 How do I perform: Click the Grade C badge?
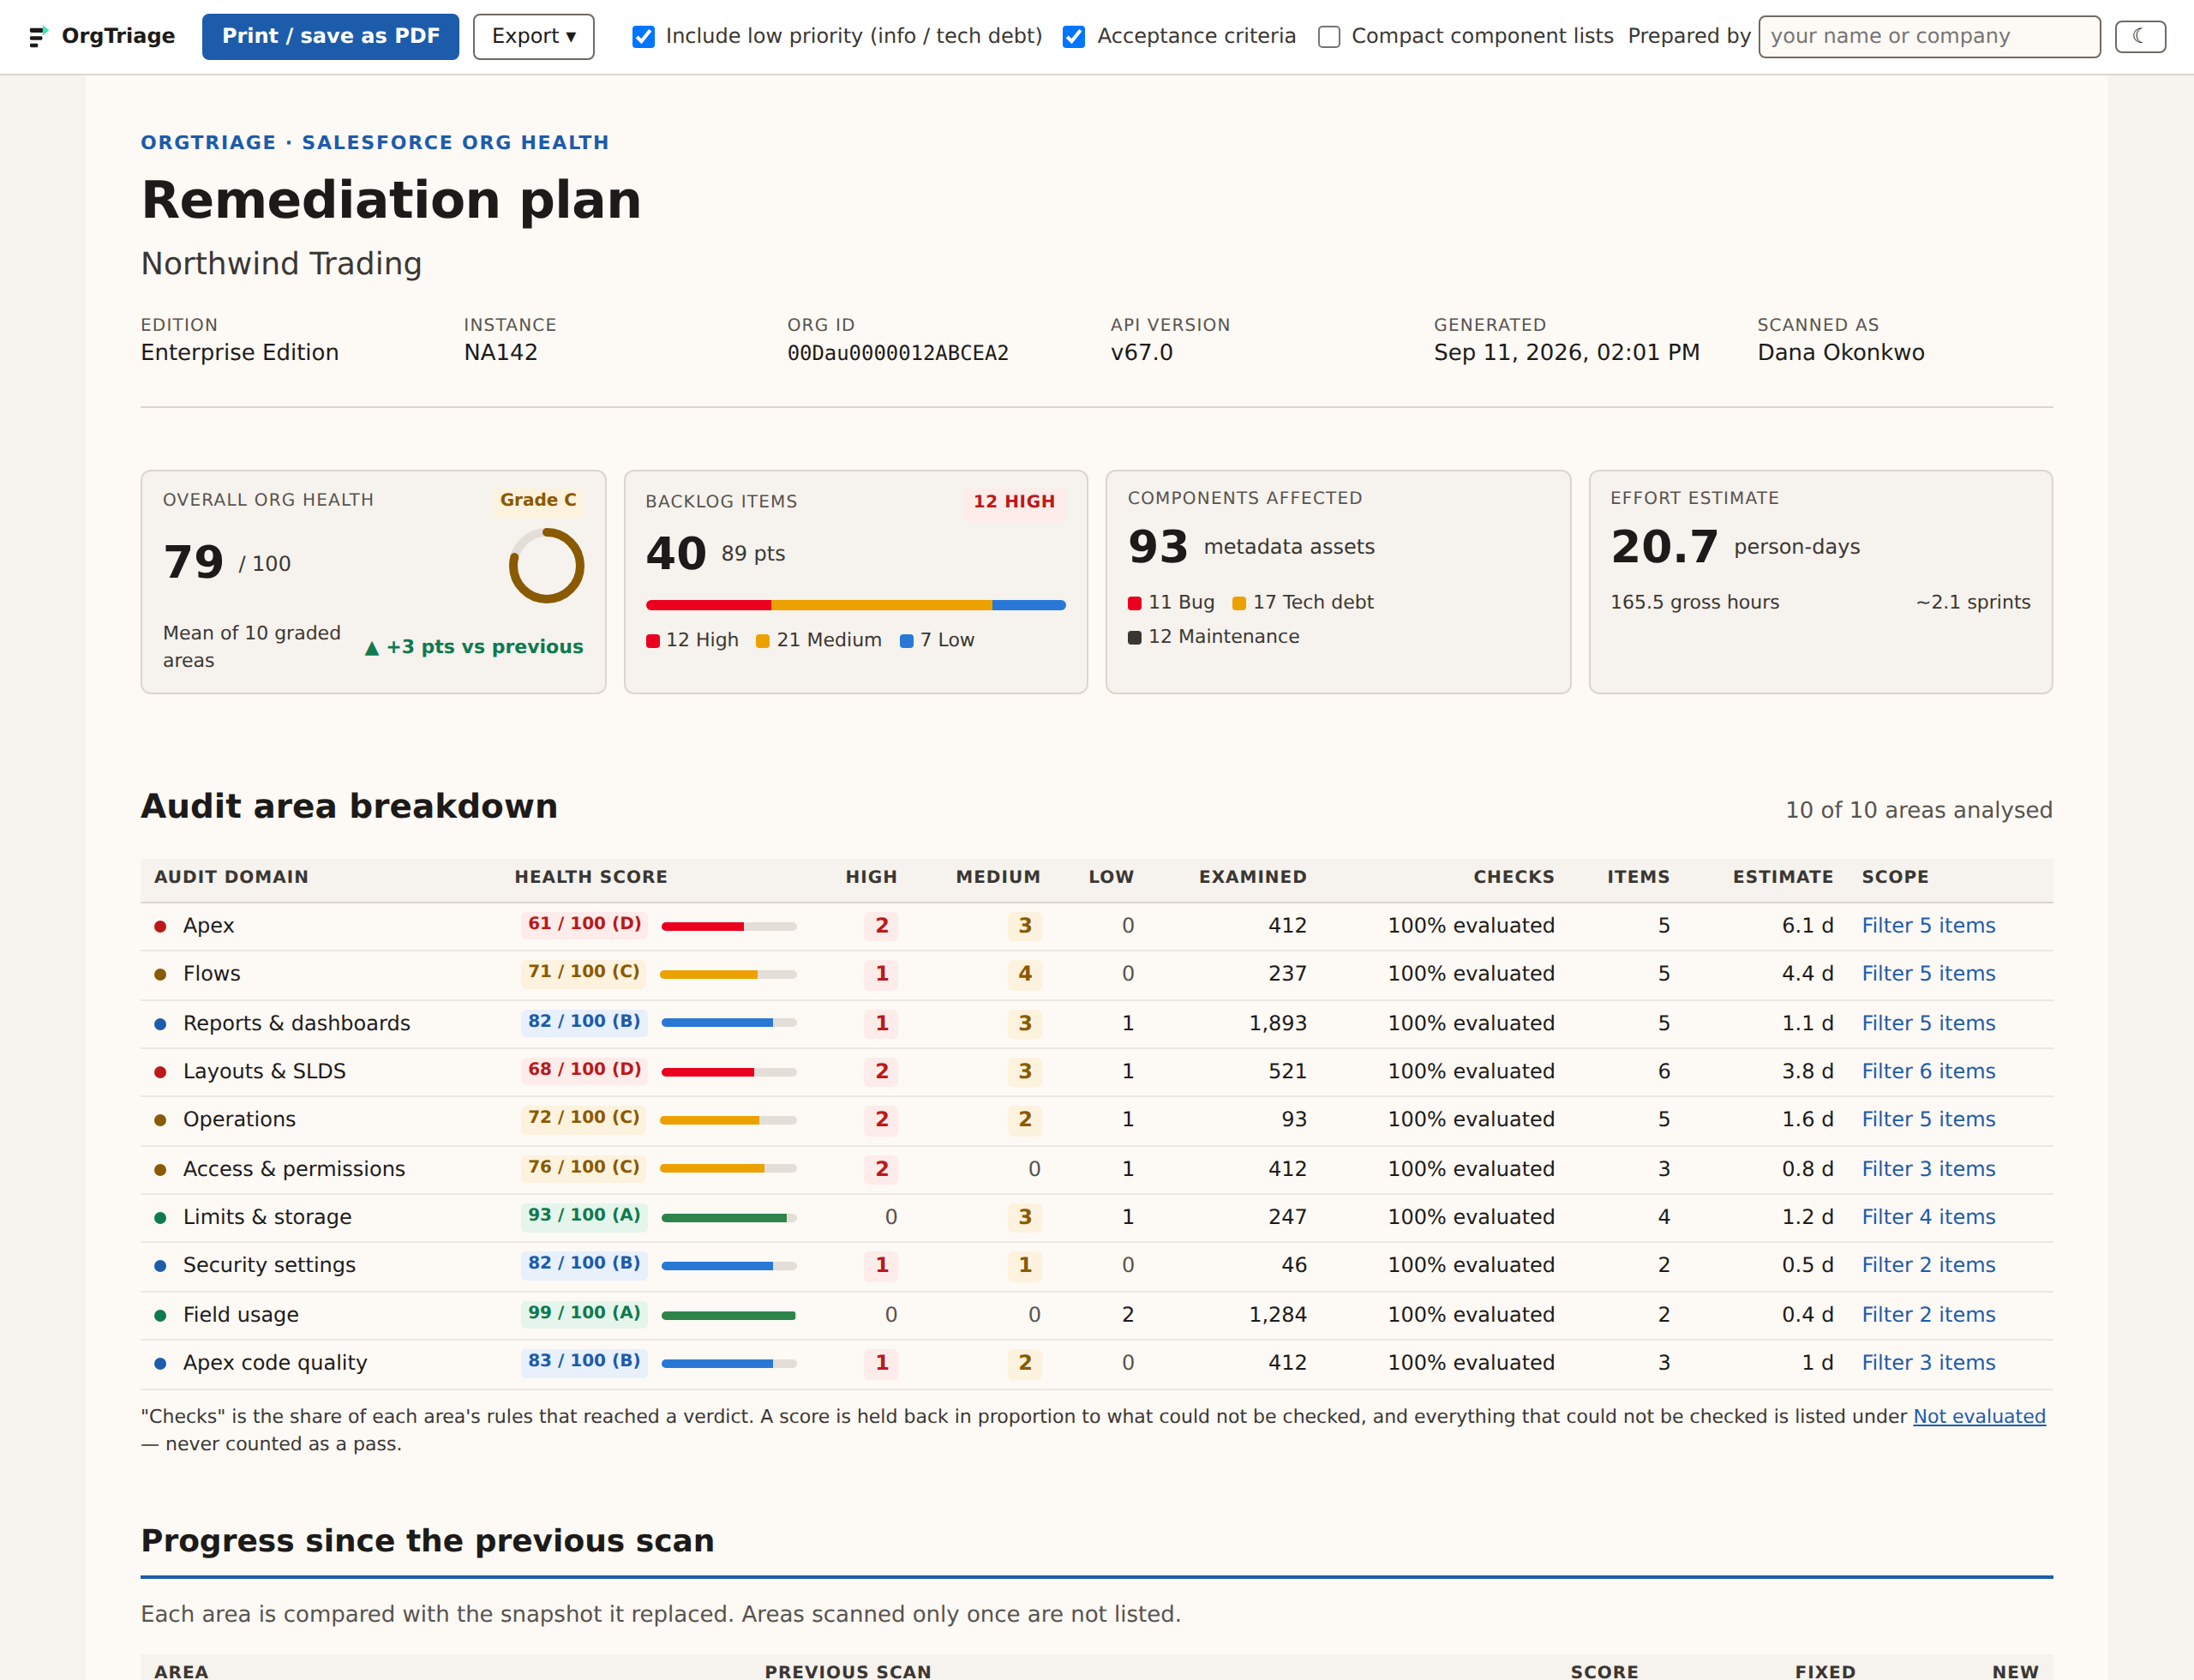tap(538, 500)
